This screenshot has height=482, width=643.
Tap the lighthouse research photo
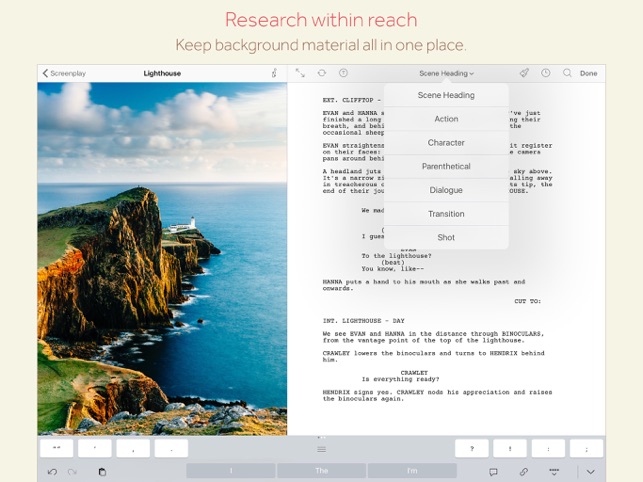pyautogui.click(x=162, y=258)
